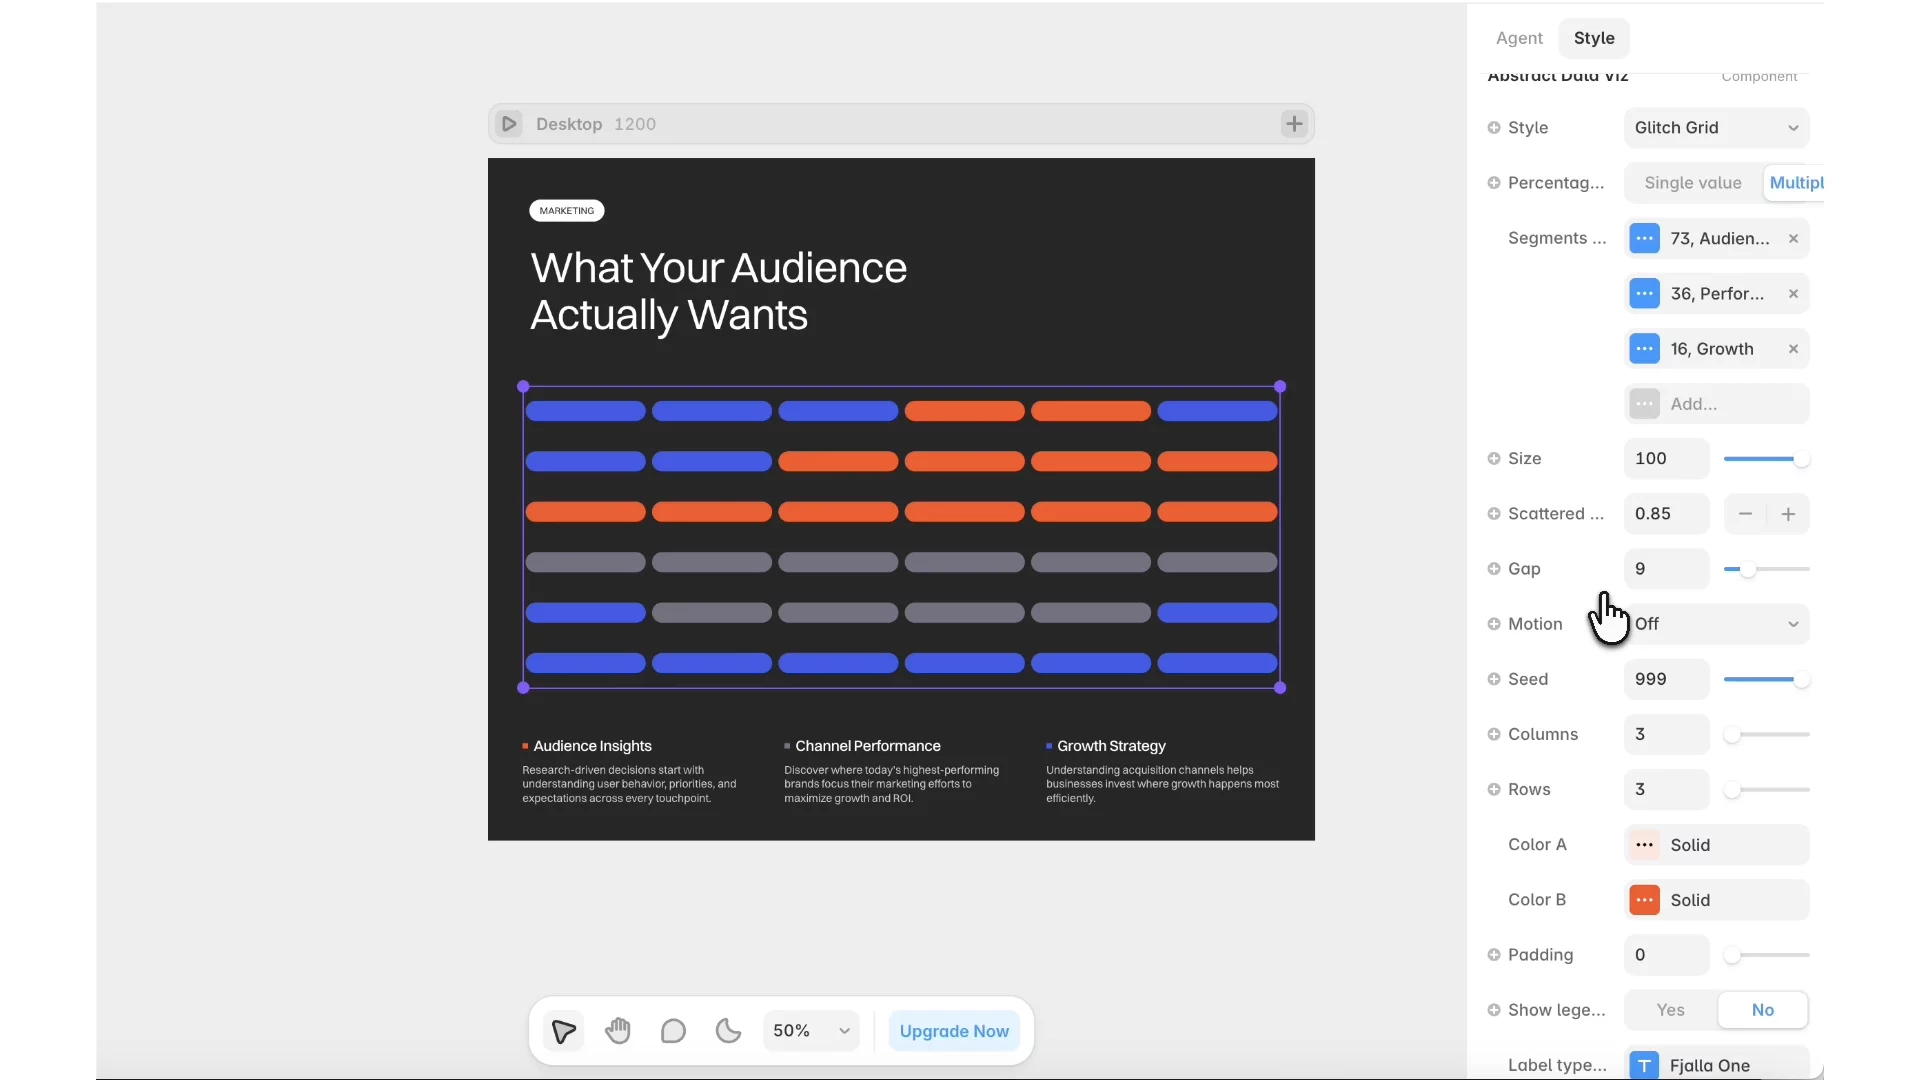Switch to the Agent tab

tap(1519, 38)
